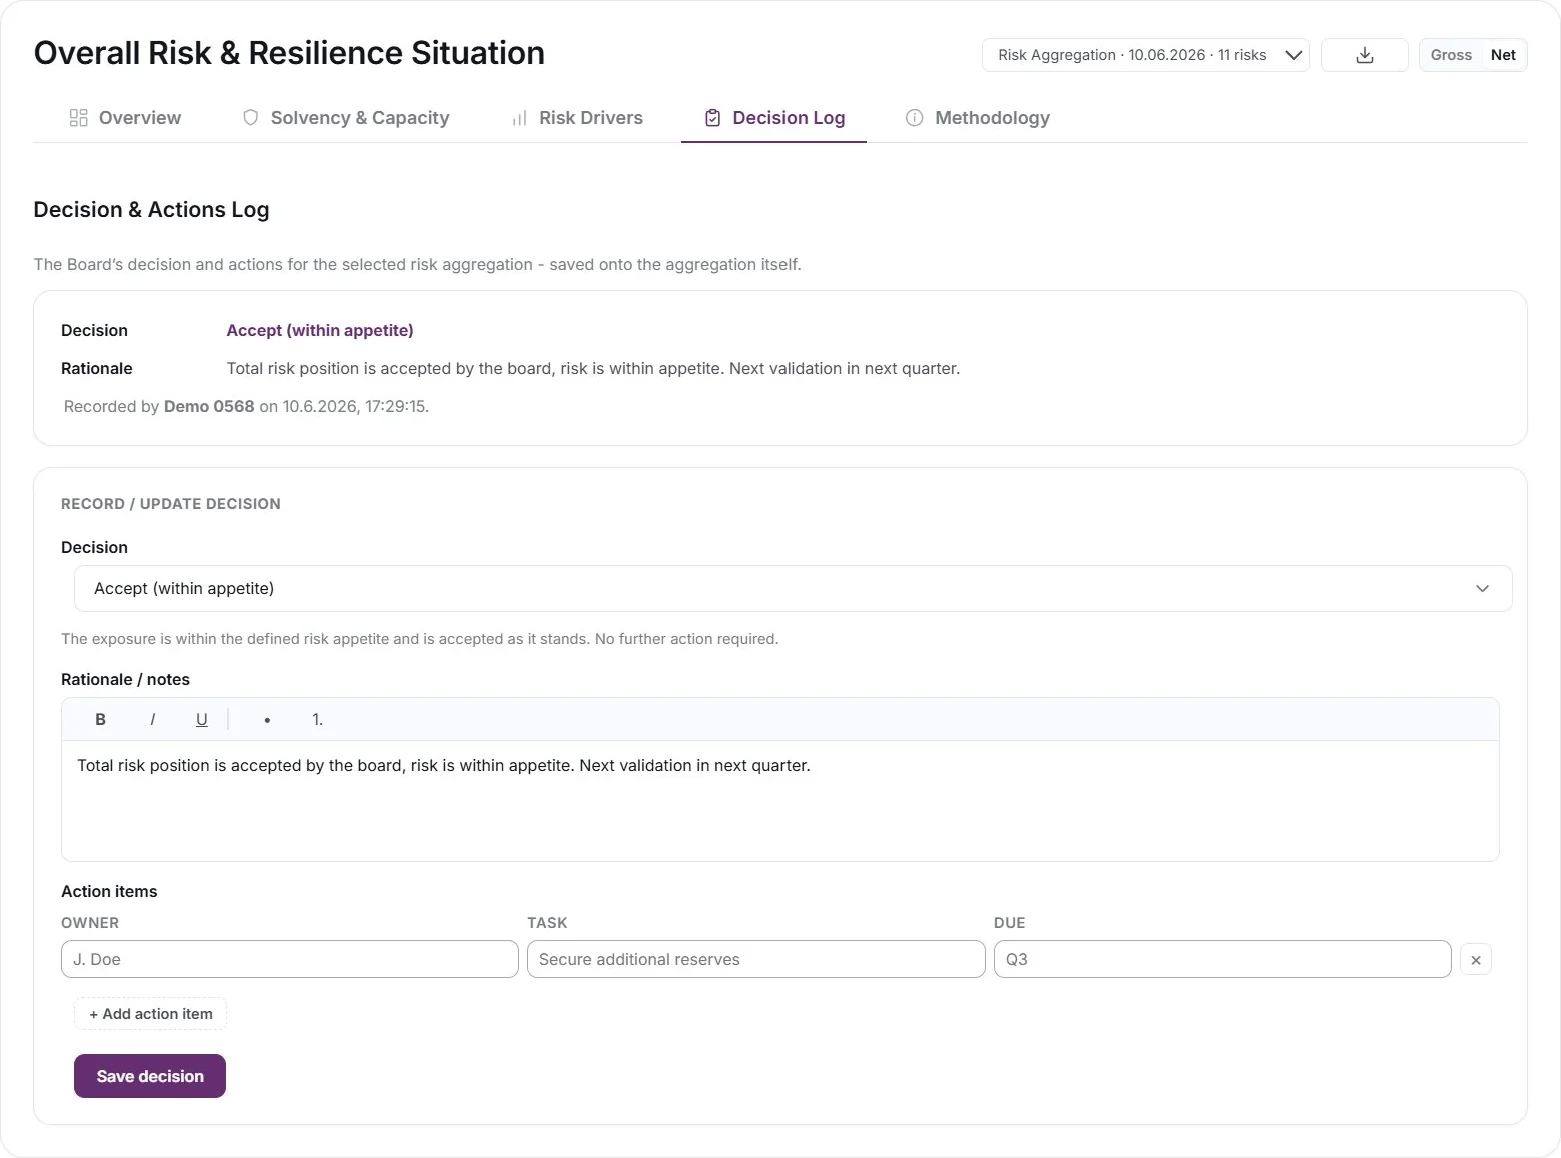Open the Overview tab
This screenshot has width=1561, height=1158.
click(125, 118)
